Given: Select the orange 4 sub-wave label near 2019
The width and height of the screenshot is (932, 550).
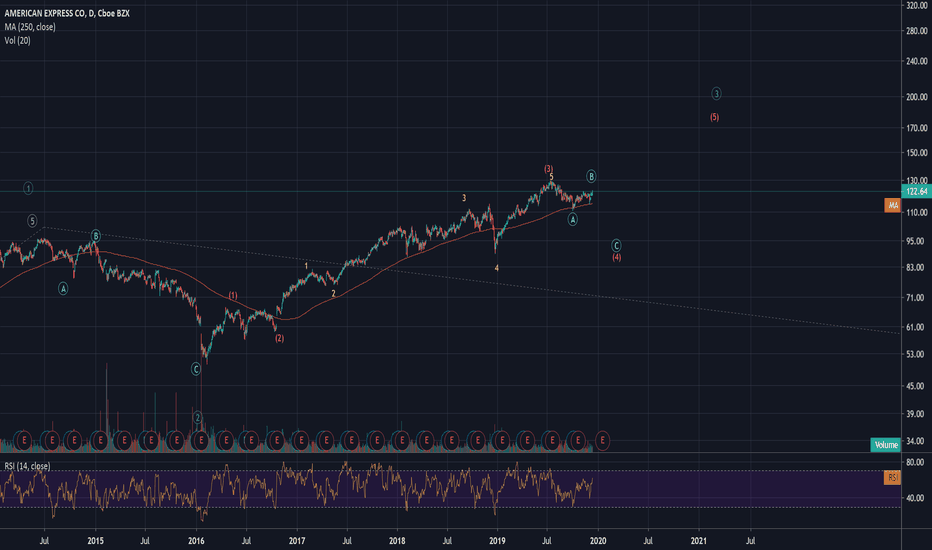Looking at the screenshot, I should 497,268.
